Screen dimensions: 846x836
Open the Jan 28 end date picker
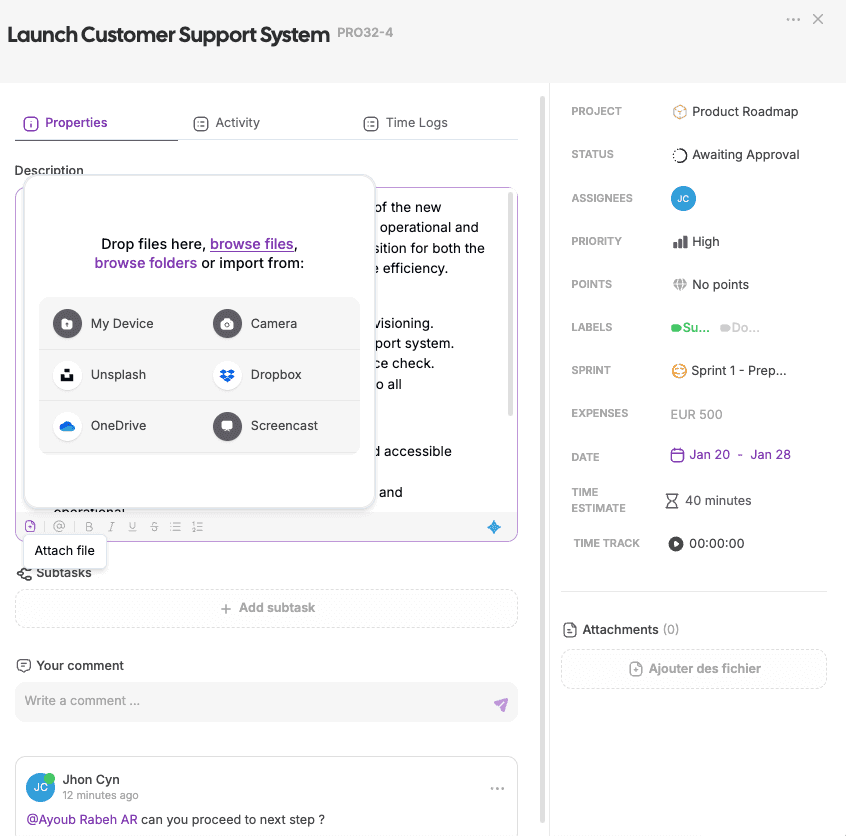770,455
